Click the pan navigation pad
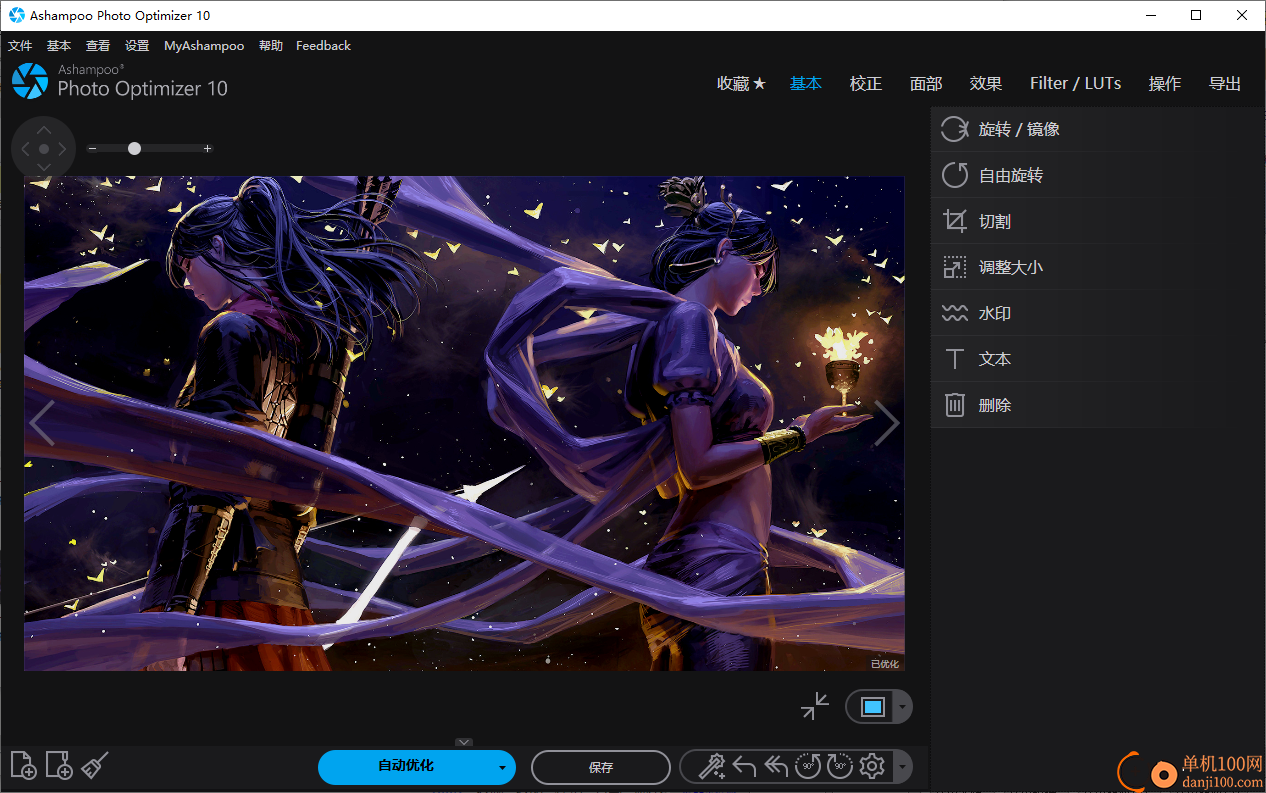The image size is (1266, 793). pos(43,149)
